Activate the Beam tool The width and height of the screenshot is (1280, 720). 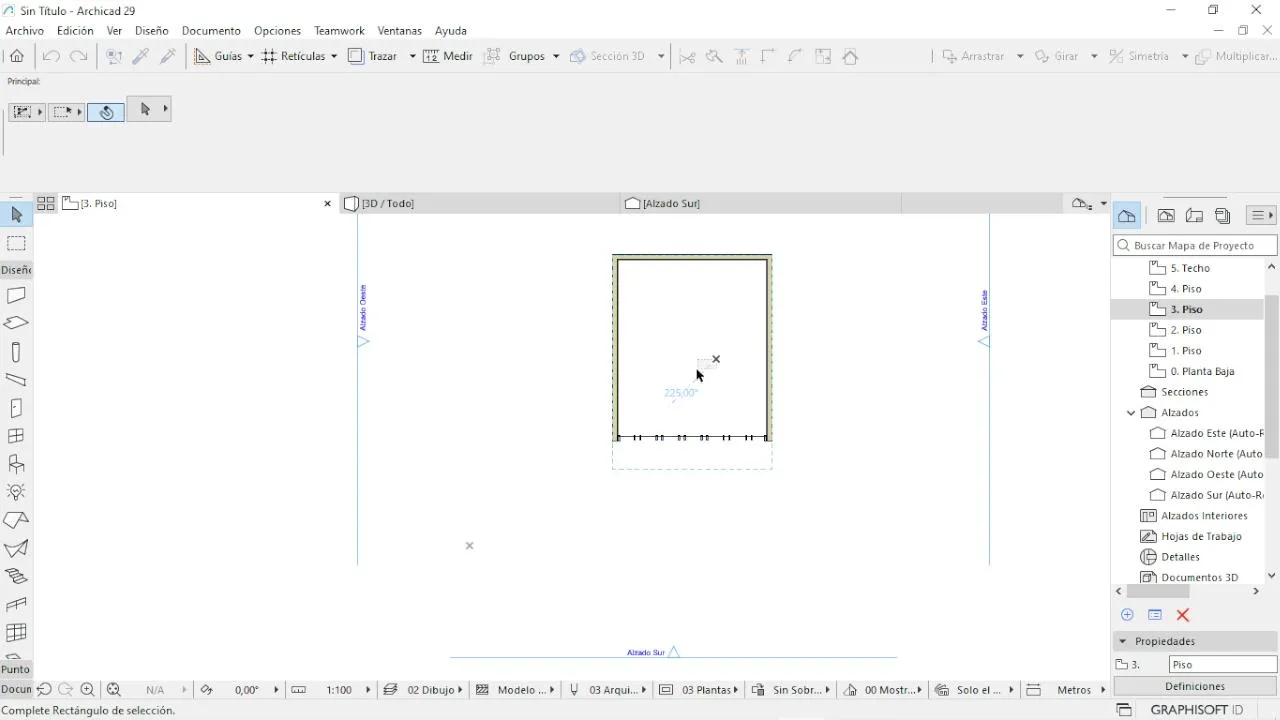pyautogui.click(x=16, y=380)
